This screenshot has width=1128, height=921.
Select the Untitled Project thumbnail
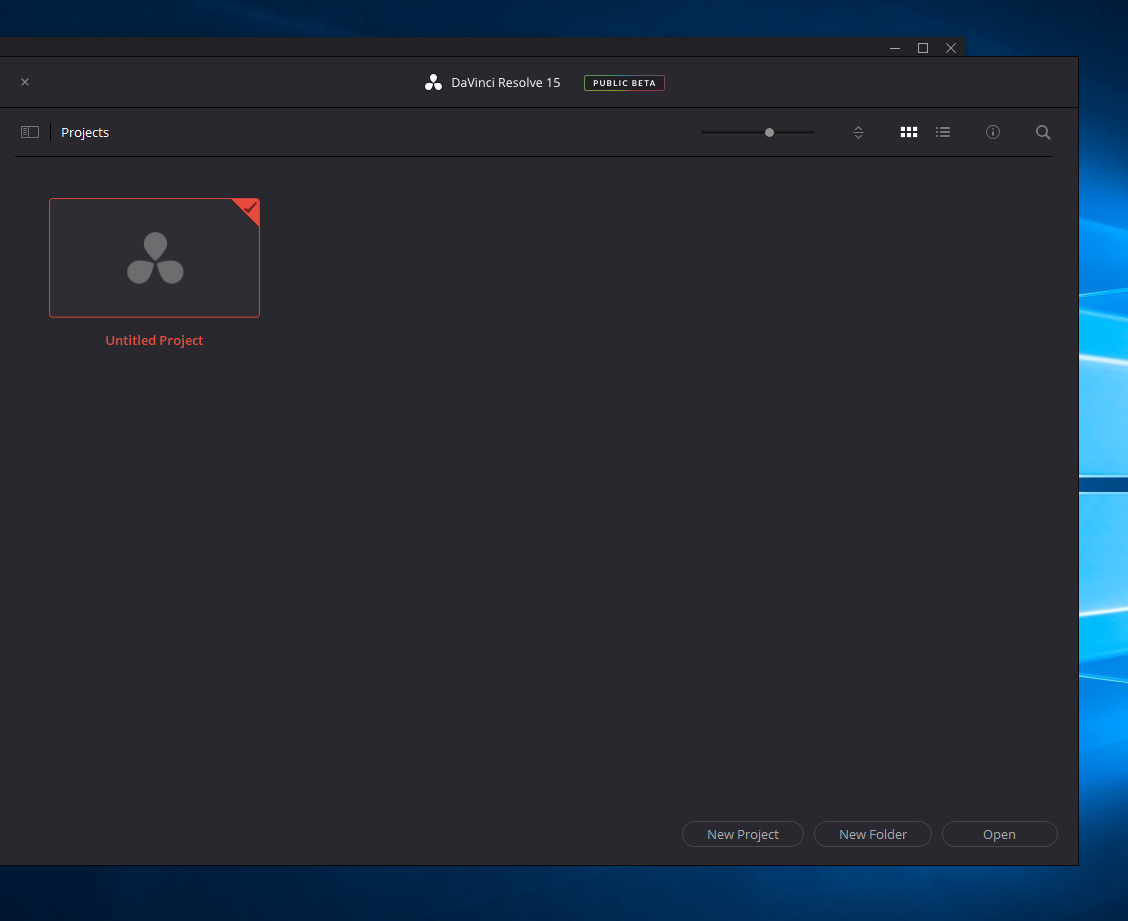(x=154, y=258)
